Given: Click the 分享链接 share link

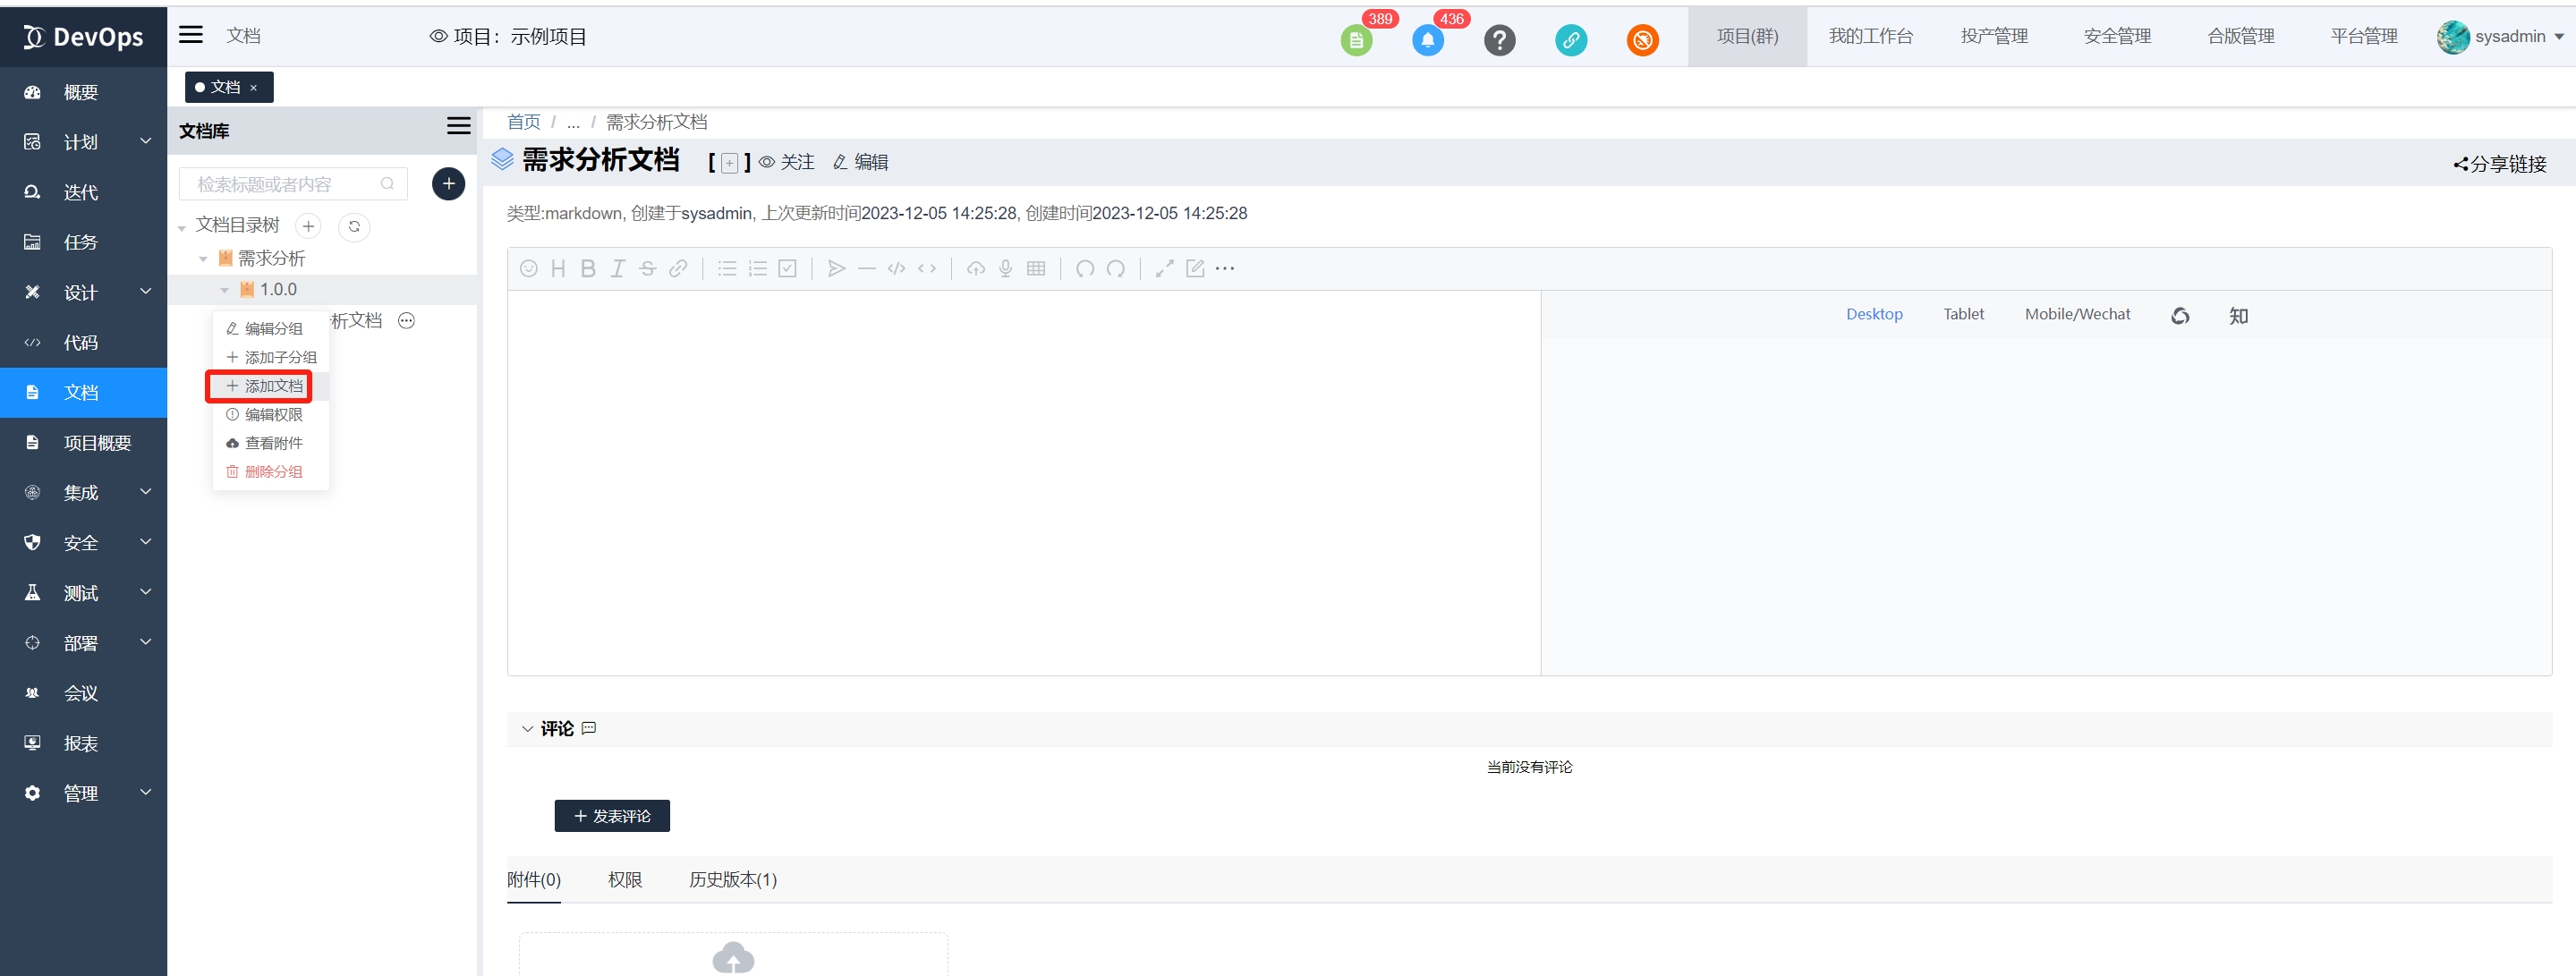Looking at the screenshot, I should click(x=2499, y=164).
